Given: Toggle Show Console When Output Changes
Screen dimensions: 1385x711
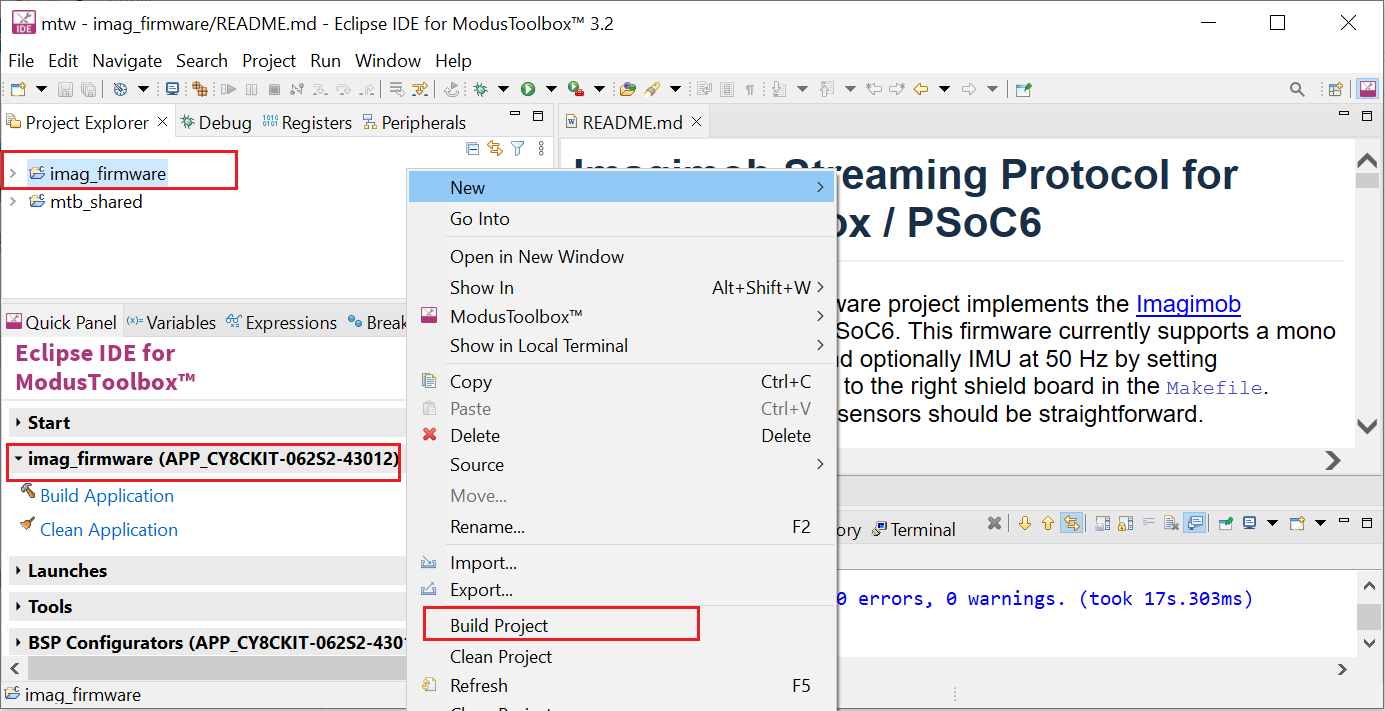Looking at the screenshot, I should coord(1195,523).
